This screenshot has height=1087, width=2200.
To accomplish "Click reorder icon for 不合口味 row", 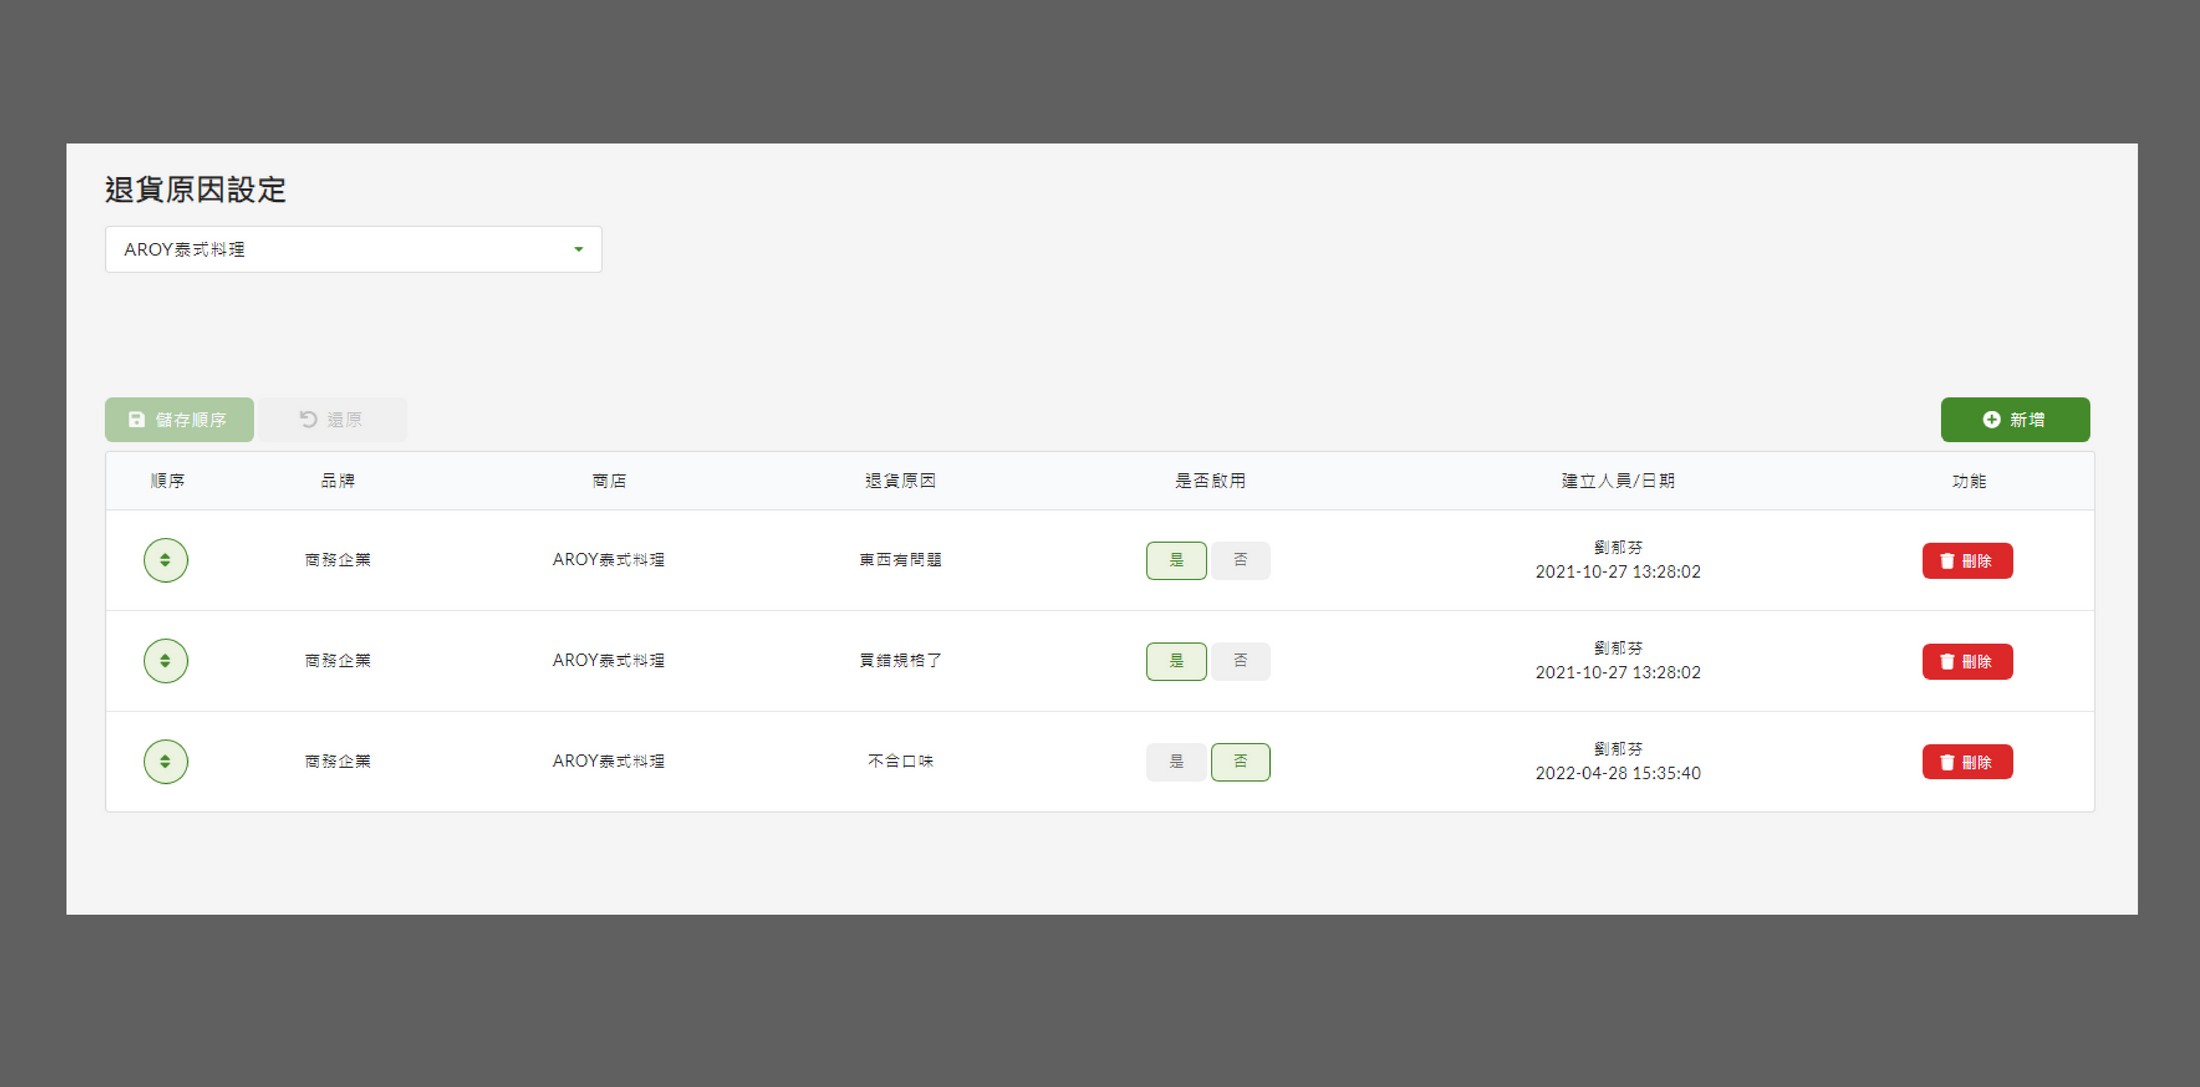I will click(165, 762).
